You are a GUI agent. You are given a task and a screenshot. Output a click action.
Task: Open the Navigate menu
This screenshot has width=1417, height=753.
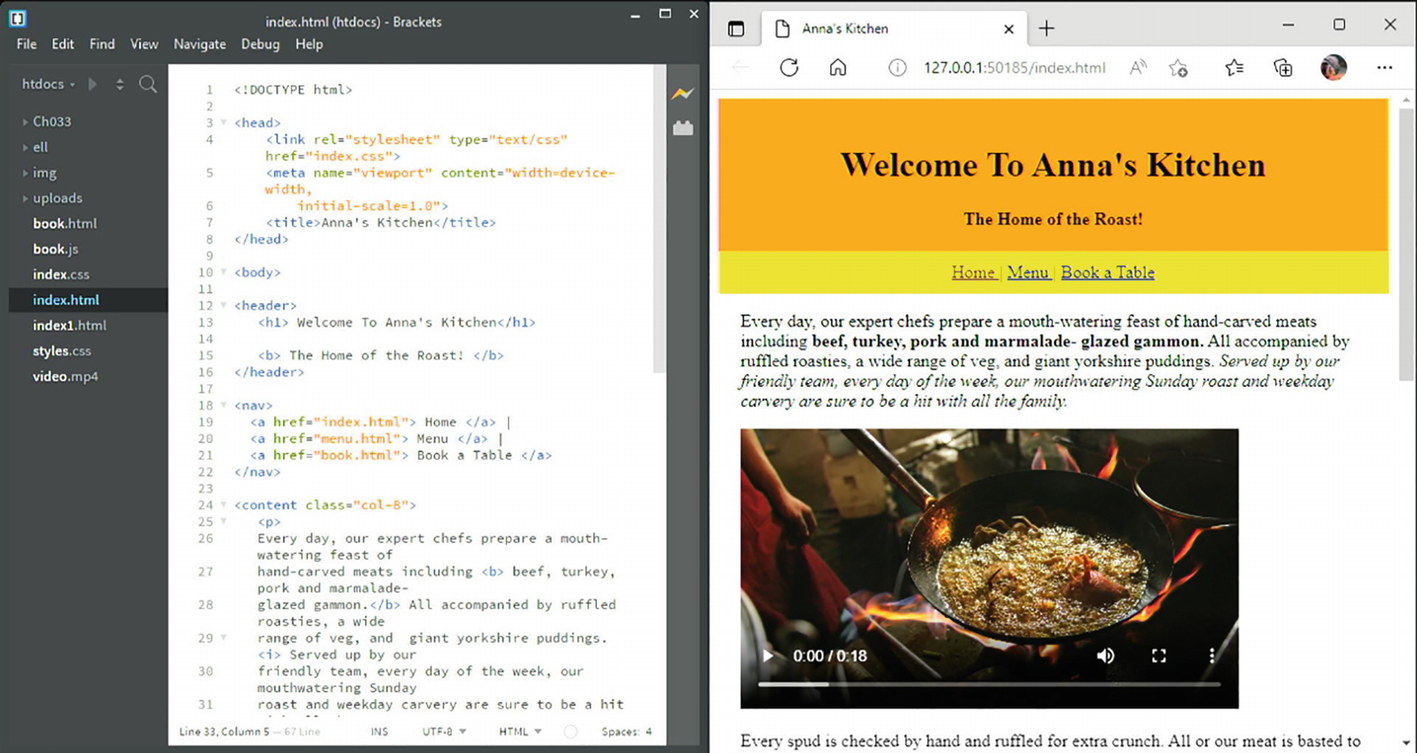click(199, 44)
